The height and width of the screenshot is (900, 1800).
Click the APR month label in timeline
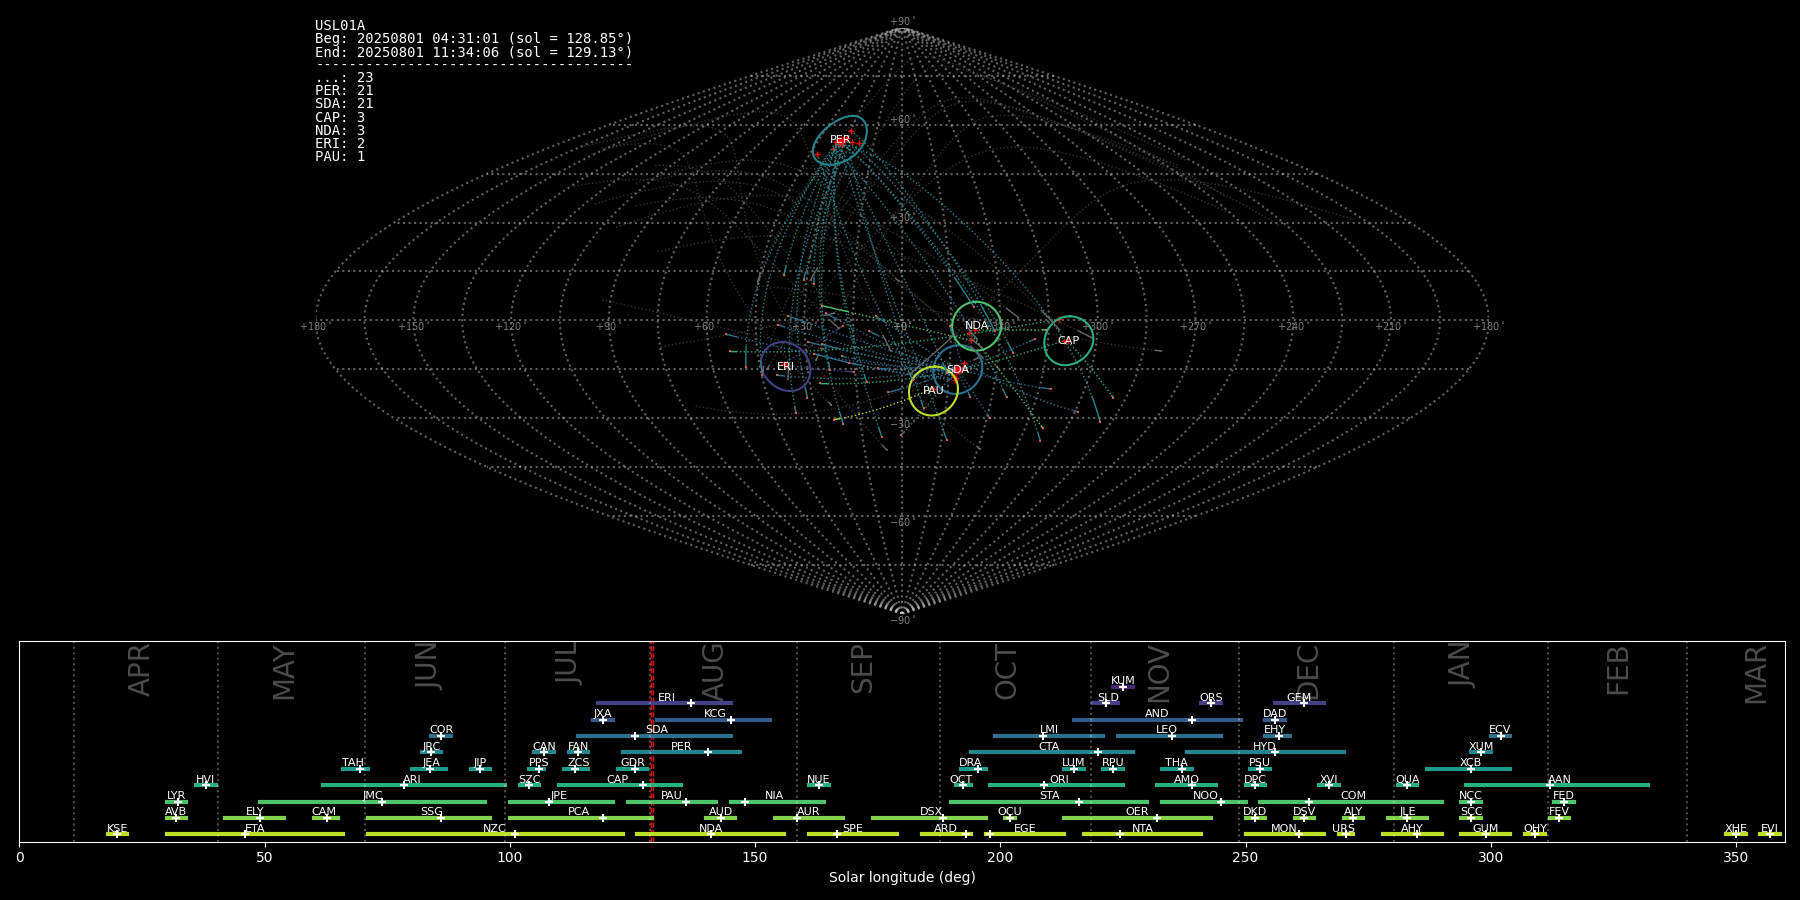click(x=139, y=670)
